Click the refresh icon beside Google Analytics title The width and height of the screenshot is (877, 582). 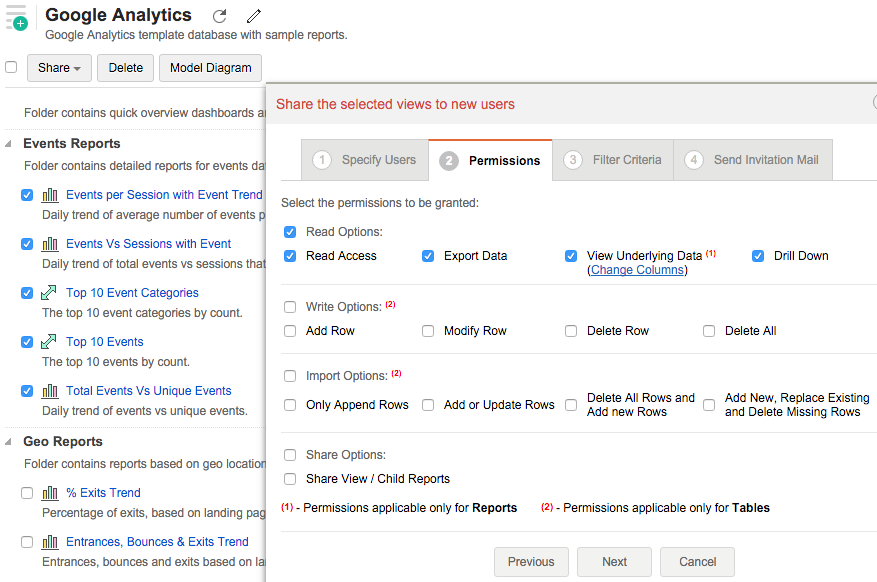pos(220,16)
